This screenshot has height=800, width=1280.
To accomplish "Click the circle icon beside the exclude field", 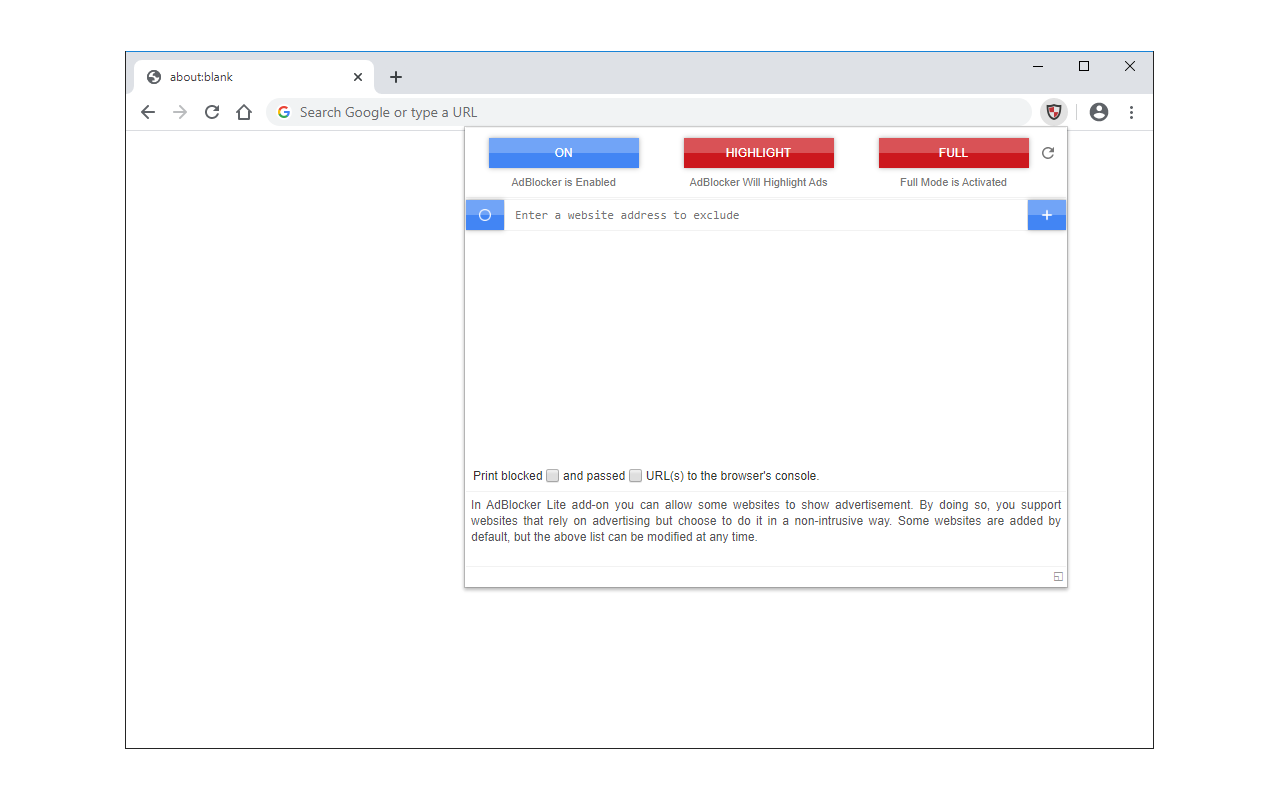I will pyautogui.click(x=484, y=214).
